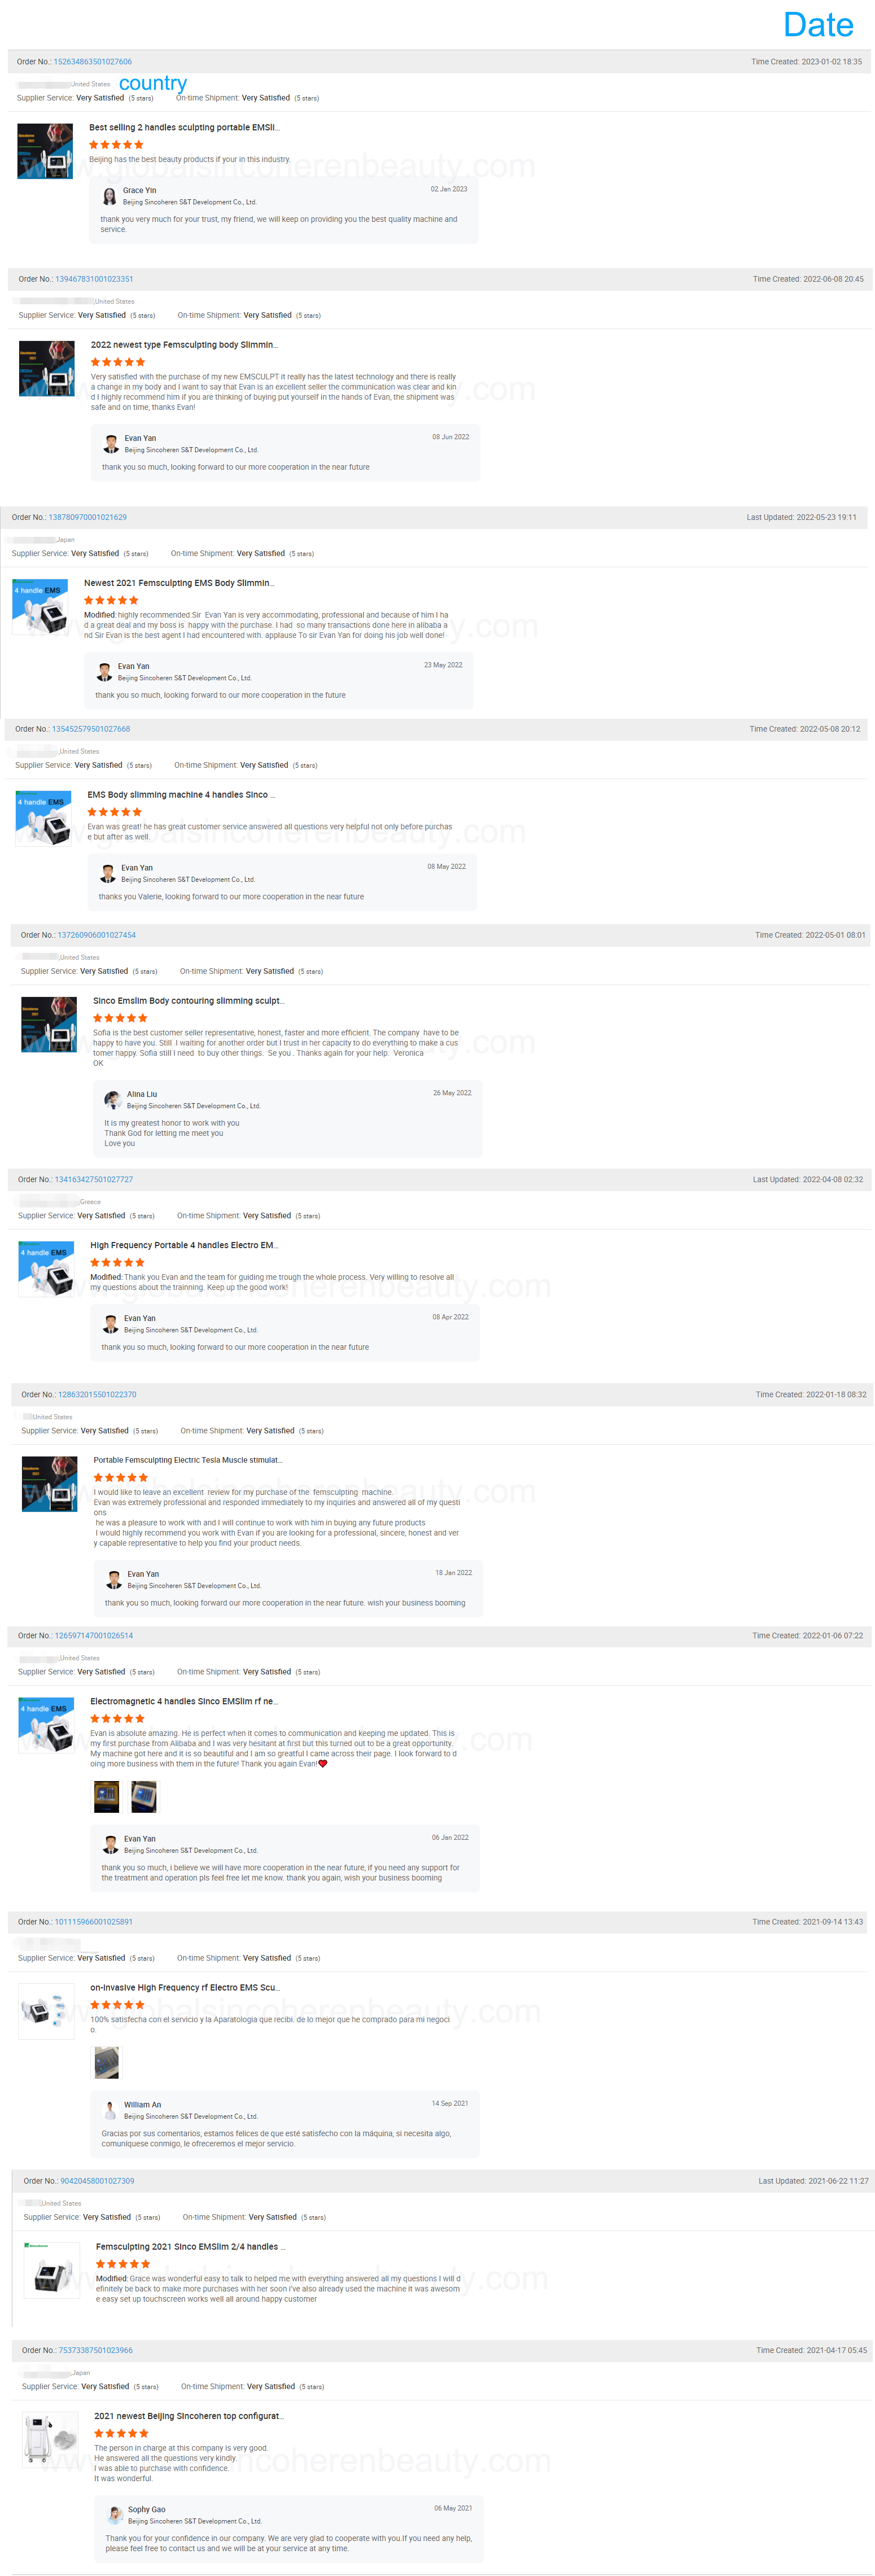
Task: Open order number 134163427501027727 link
Action: [94, 1179]
